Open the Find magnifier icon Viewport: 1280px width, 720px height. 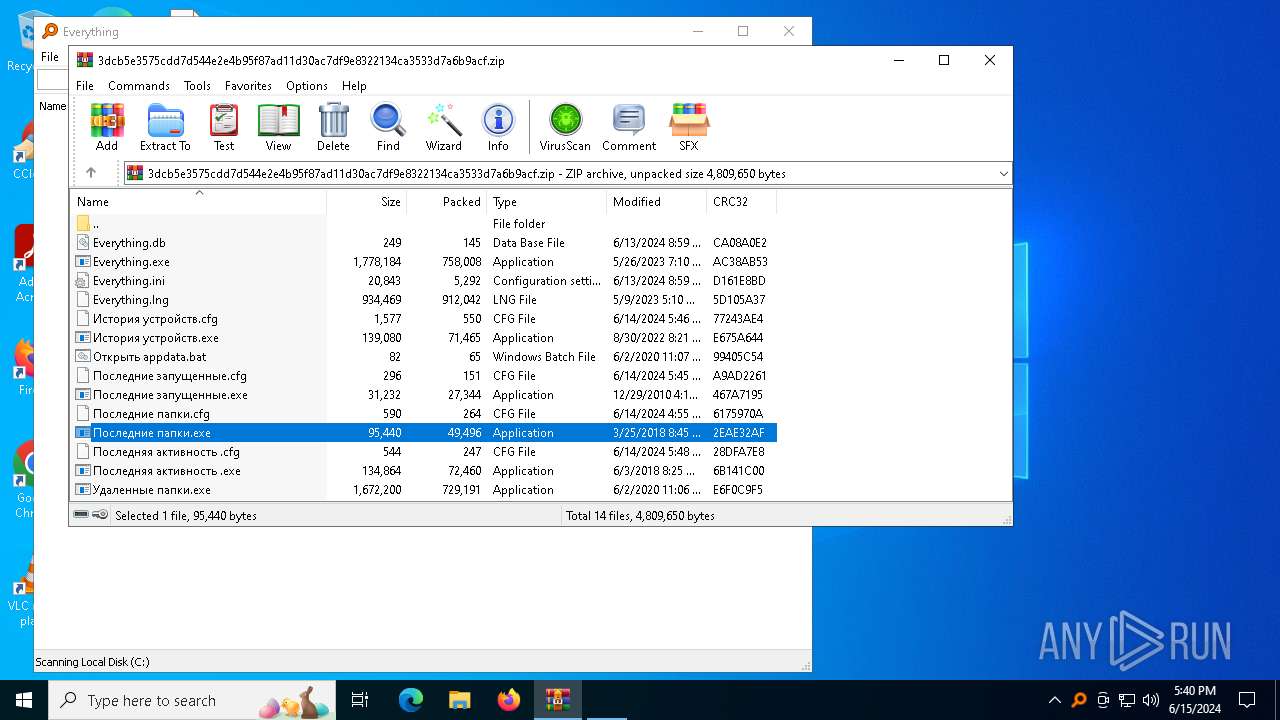(x=388, y=127)
